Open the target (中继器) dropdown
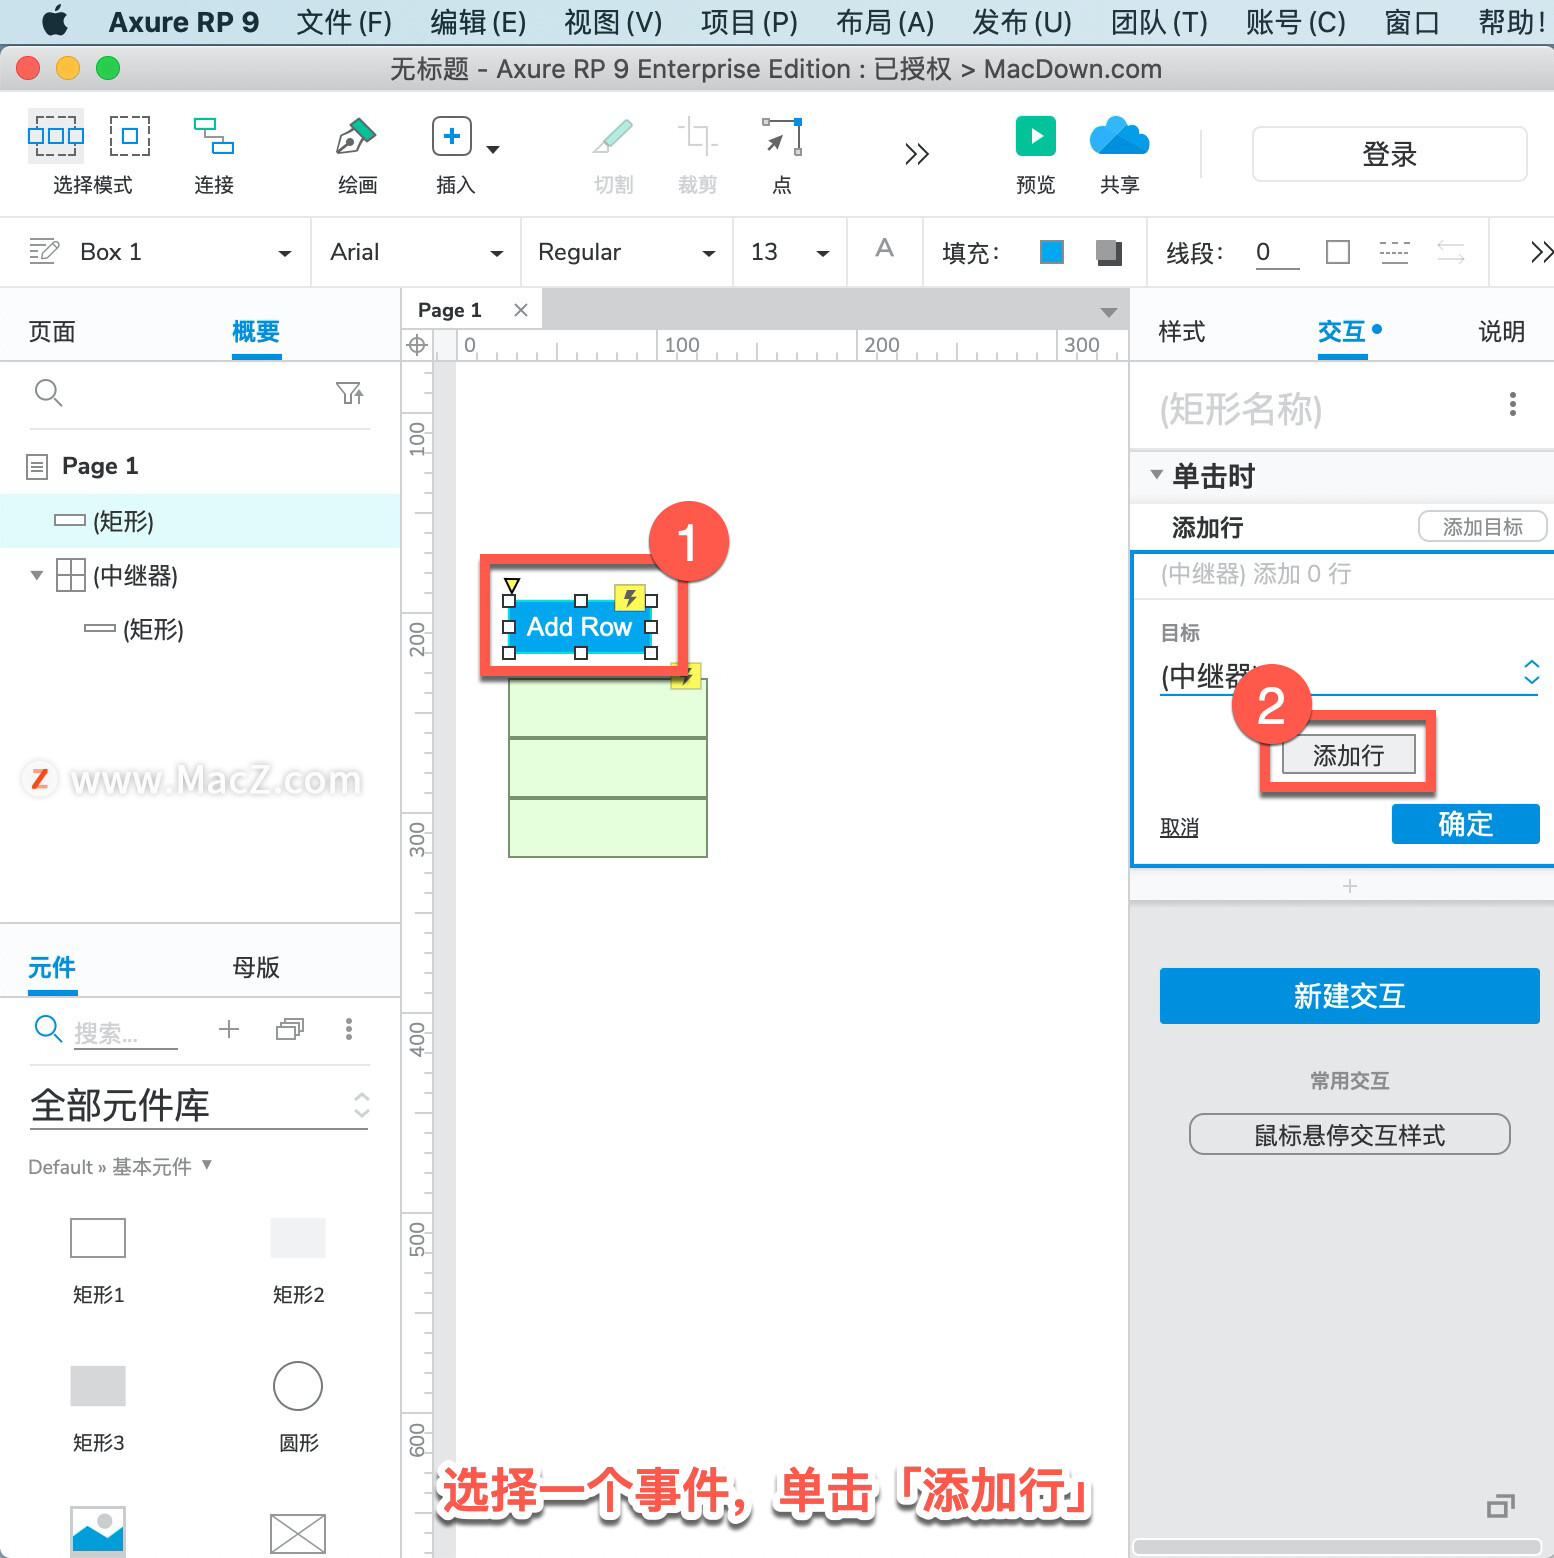Image resolution: width=1554 pixels, height=1558 pixels. 1348,675
